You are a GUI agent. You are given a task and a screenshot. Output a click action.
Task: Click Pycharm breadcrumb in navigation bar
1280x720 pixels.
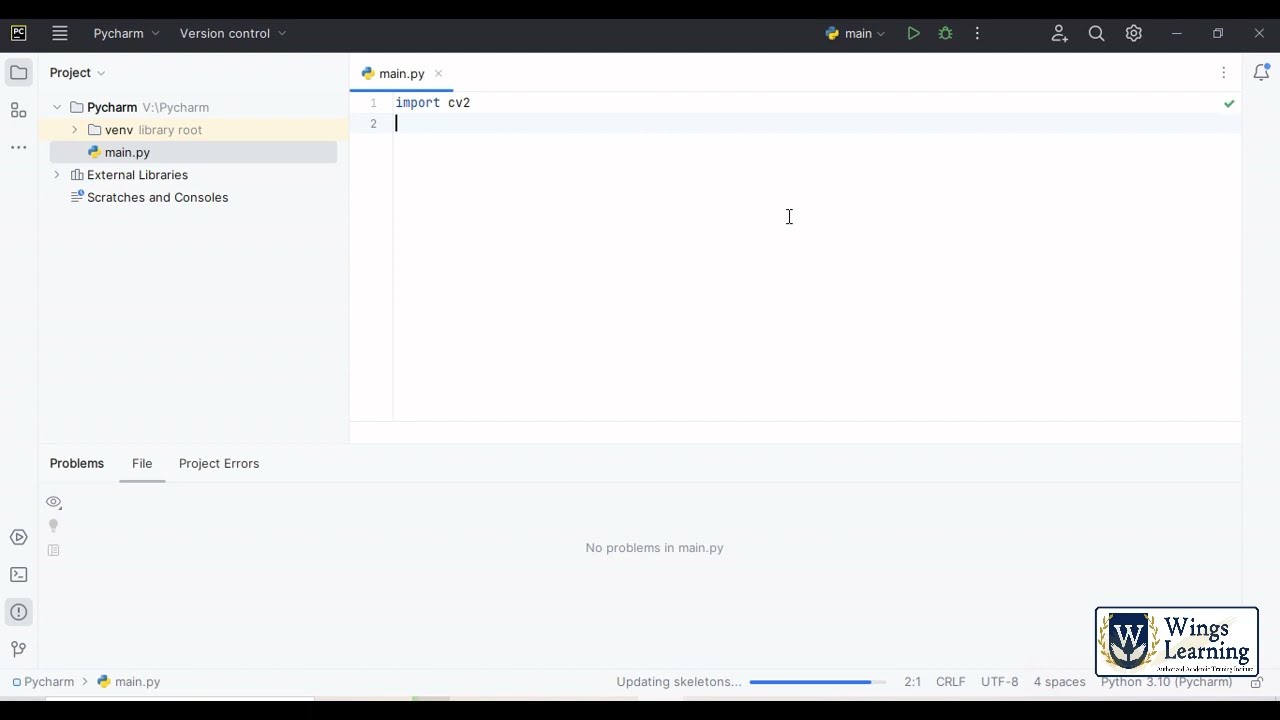[x=43, y=682]
